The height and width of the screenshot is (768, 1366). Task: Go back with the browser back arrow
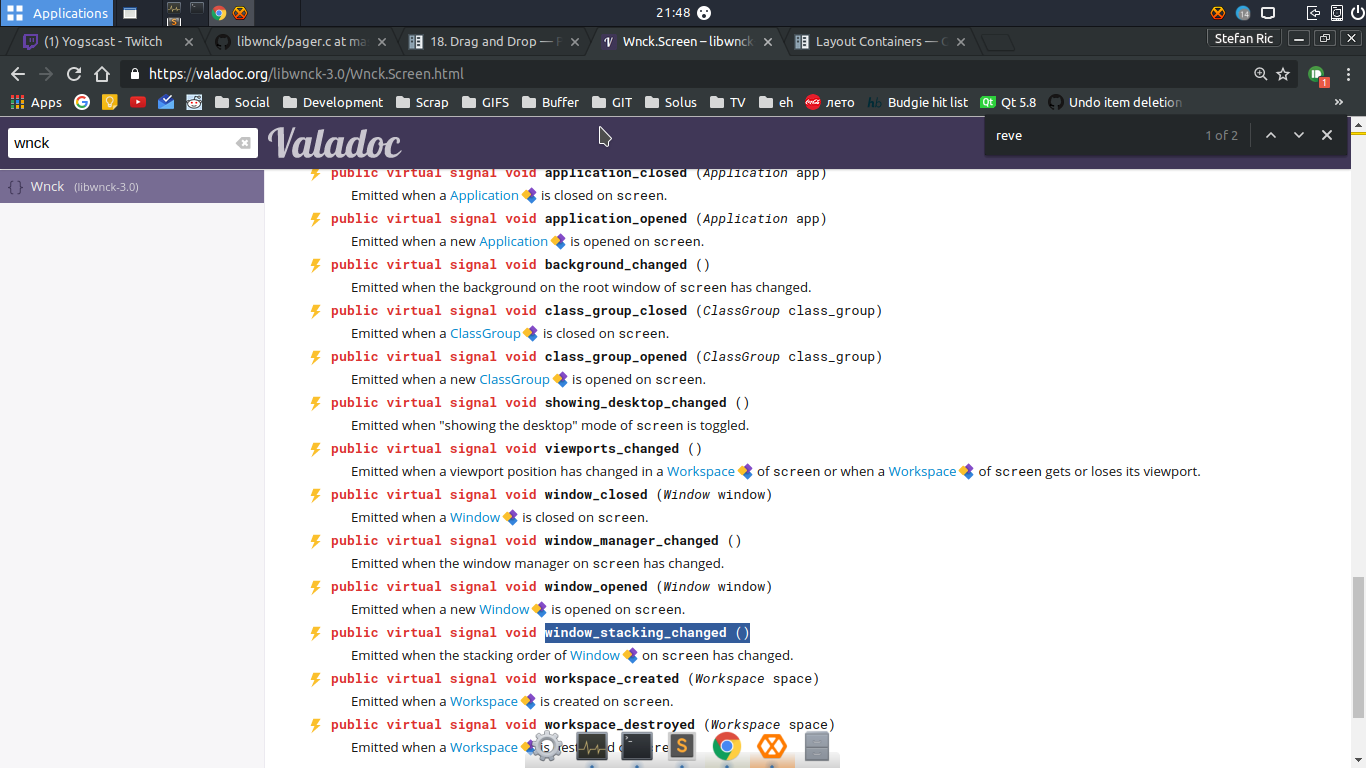pos(18,74)
